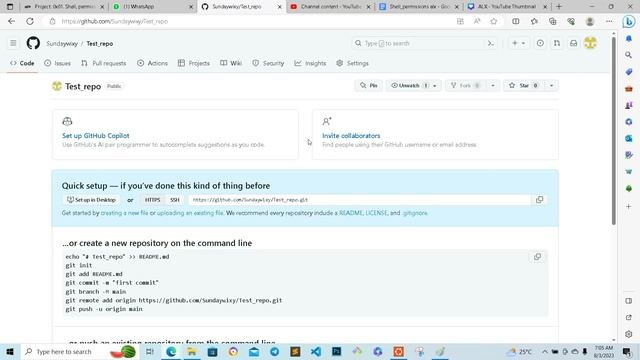Image resolution: width=640 pixels, height=360 pixels.
Task: Open a new browser tab
Action: 559,7
